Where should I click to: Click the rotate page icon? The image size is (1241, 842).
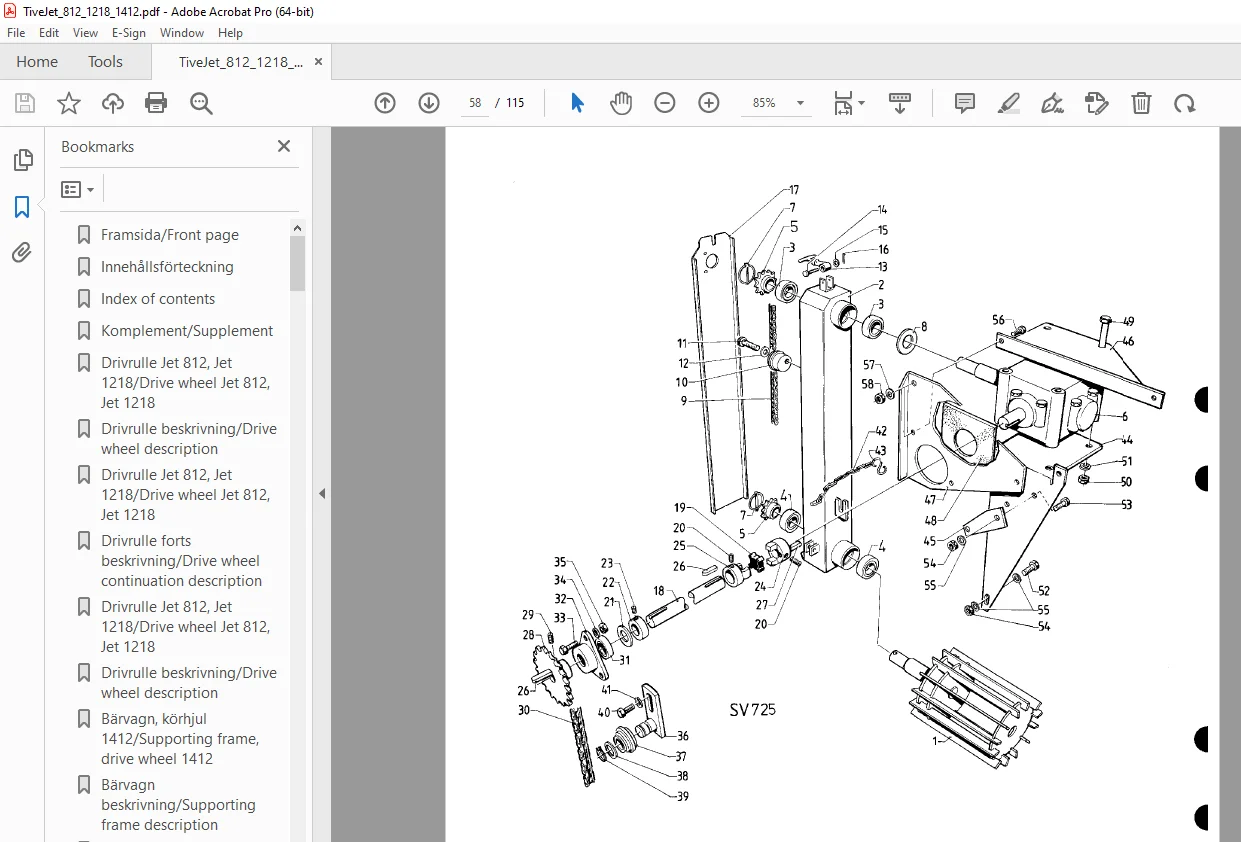pos(1185,103)
